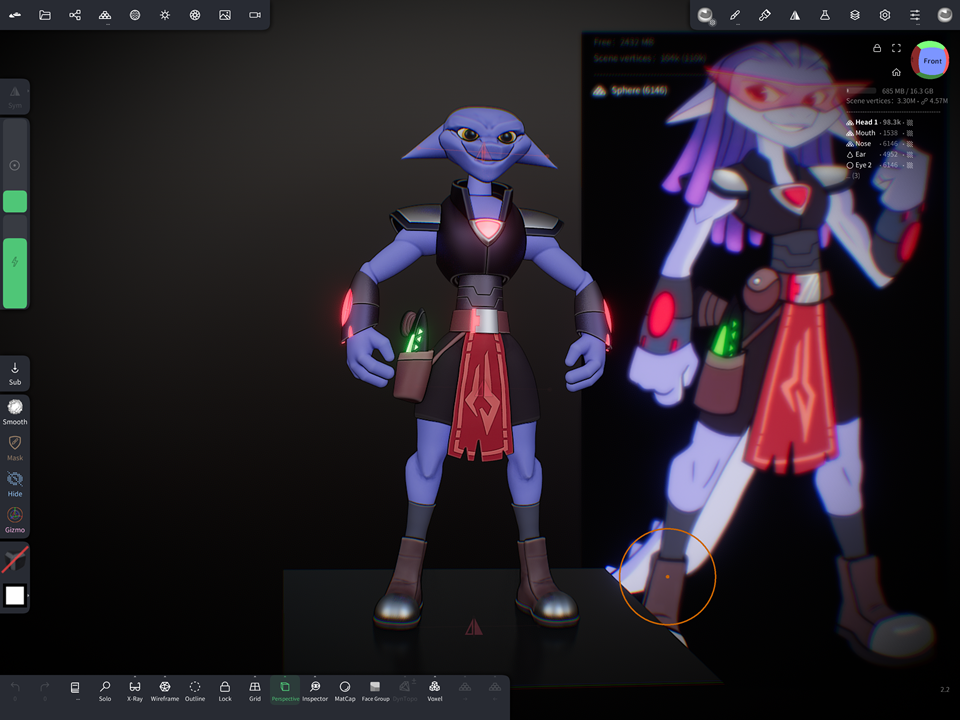The image size is (960, 720).
Task: Reset the camera with the home icon
Action: [x=896, y=72]
